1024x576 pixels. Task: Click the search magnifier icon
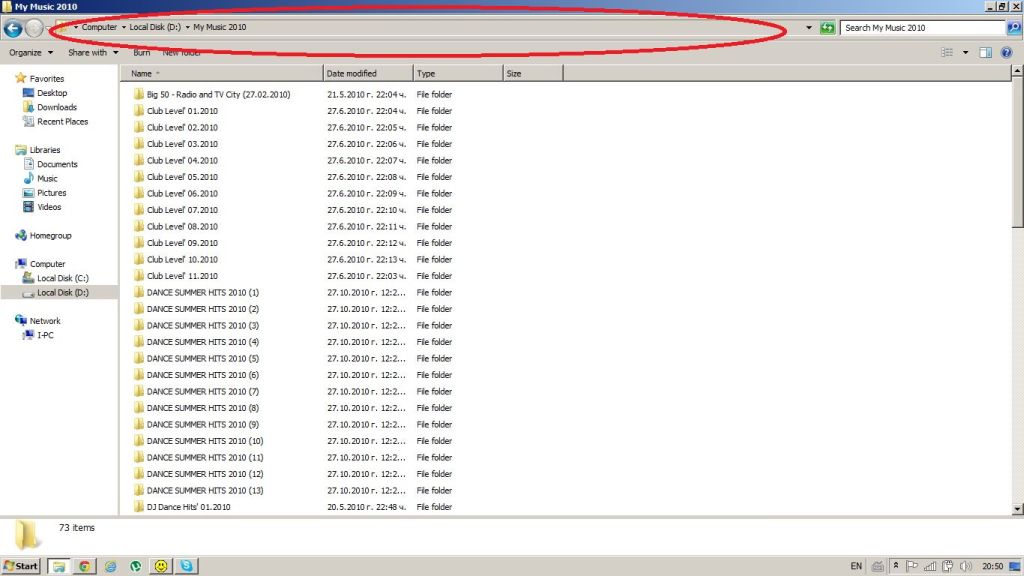pos(1013,28)
